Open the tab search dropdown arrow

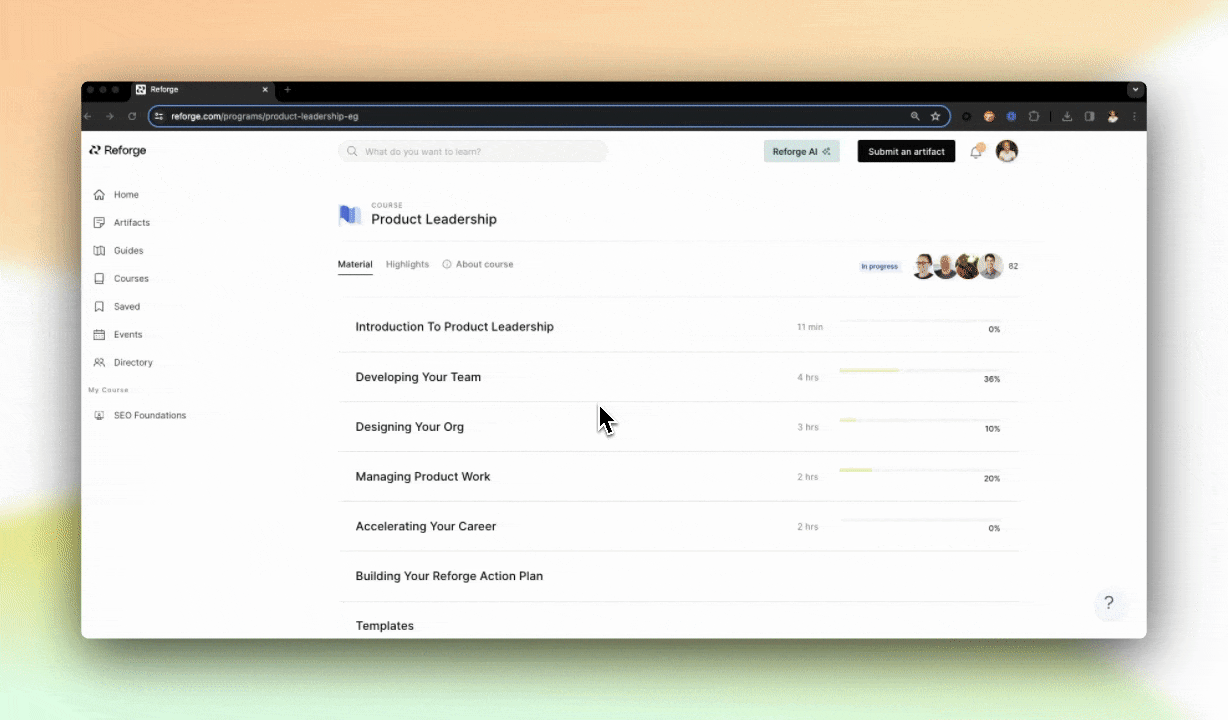click(1135, 89)
